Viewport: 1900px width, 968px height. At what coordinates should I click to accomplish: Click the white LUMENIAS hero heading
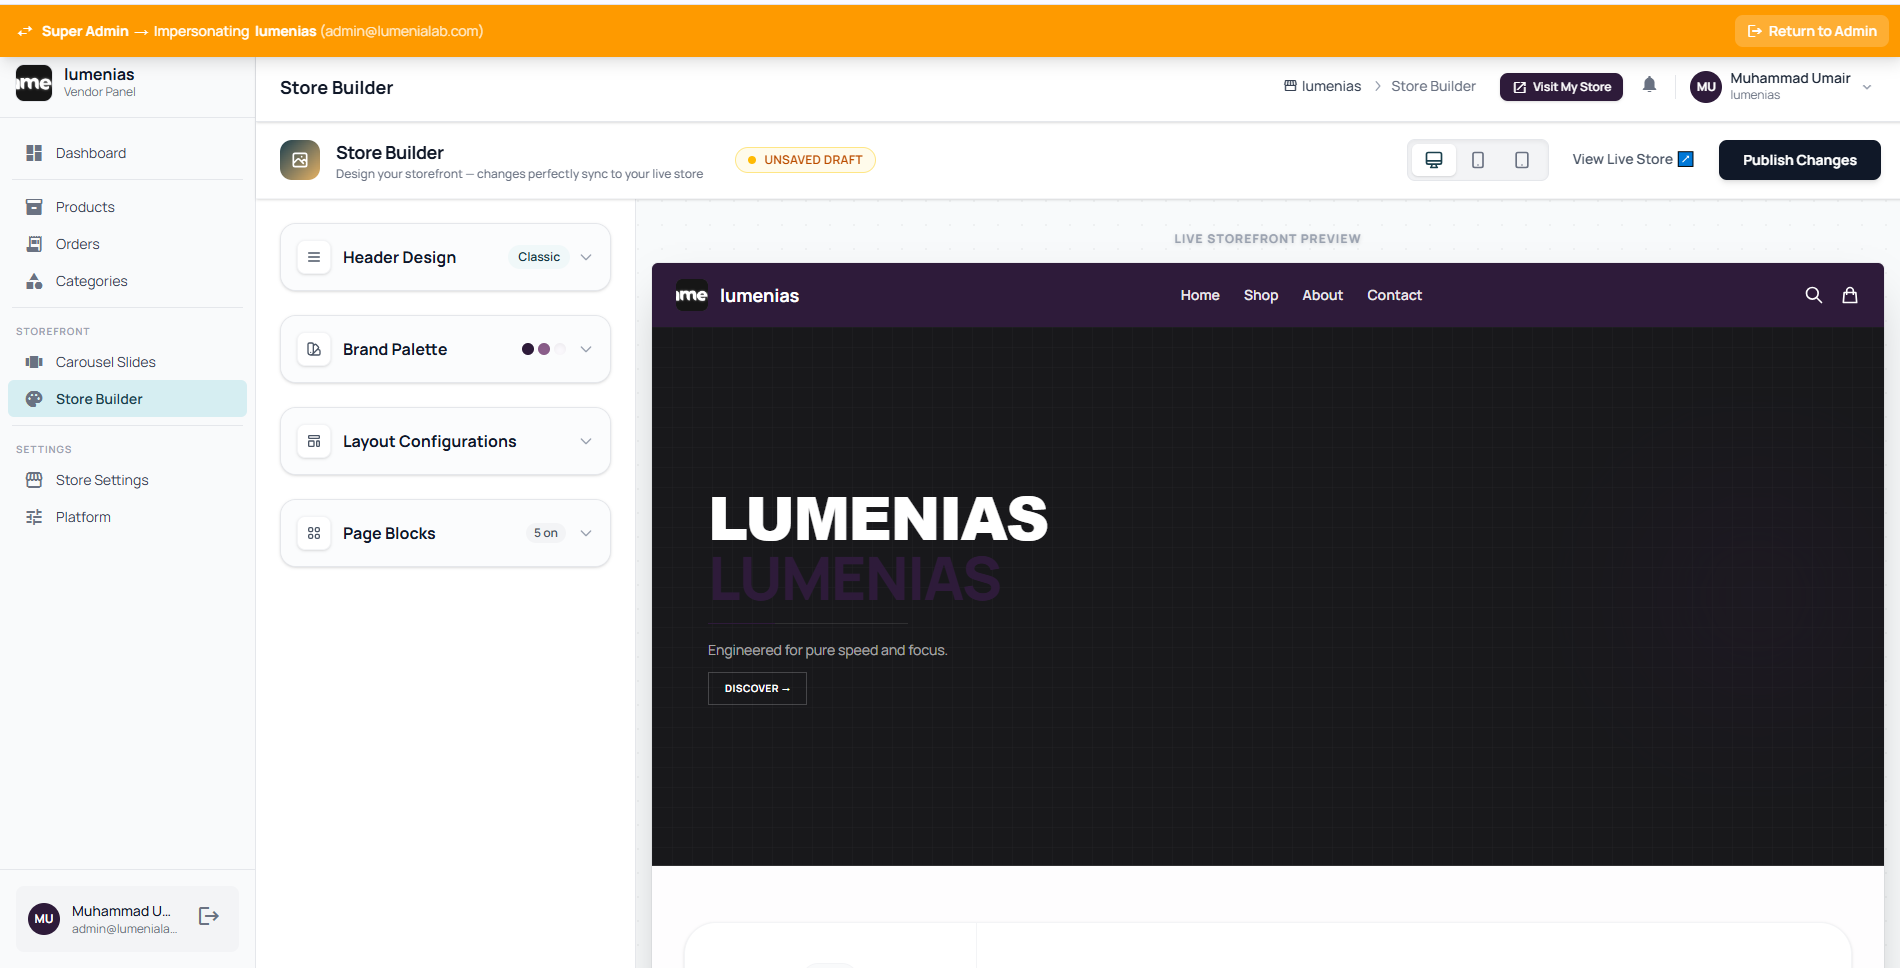tap(879, 518)
